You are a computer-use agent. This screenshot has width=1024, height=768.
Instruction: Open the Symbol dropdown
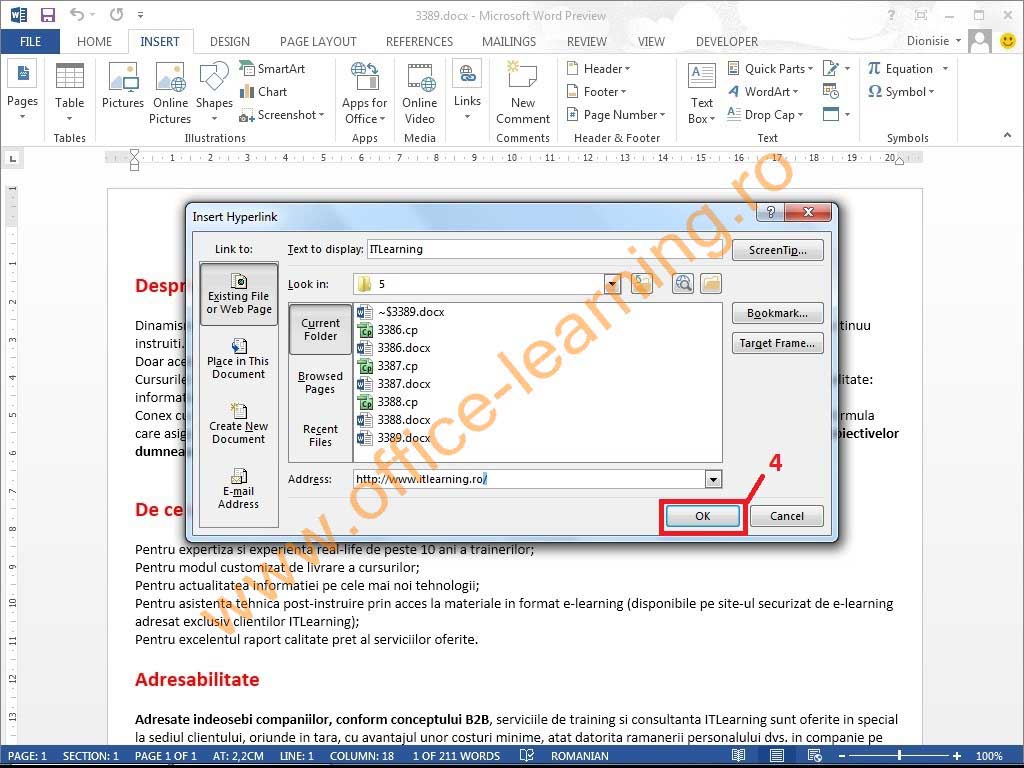(x=901, y=91)
